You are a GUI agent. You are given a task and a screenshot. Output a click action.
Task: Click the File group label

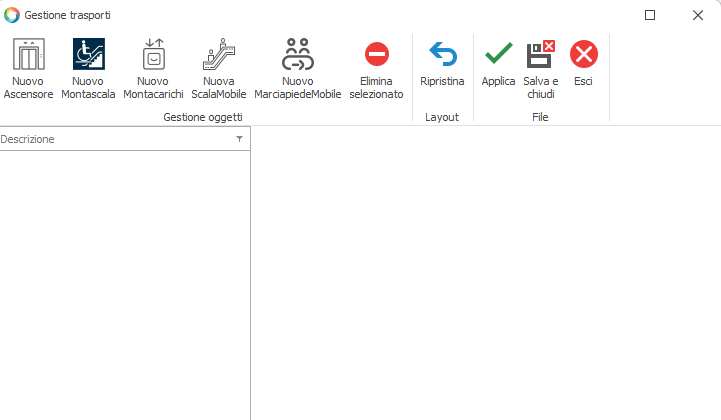click(x=540, y=117)
